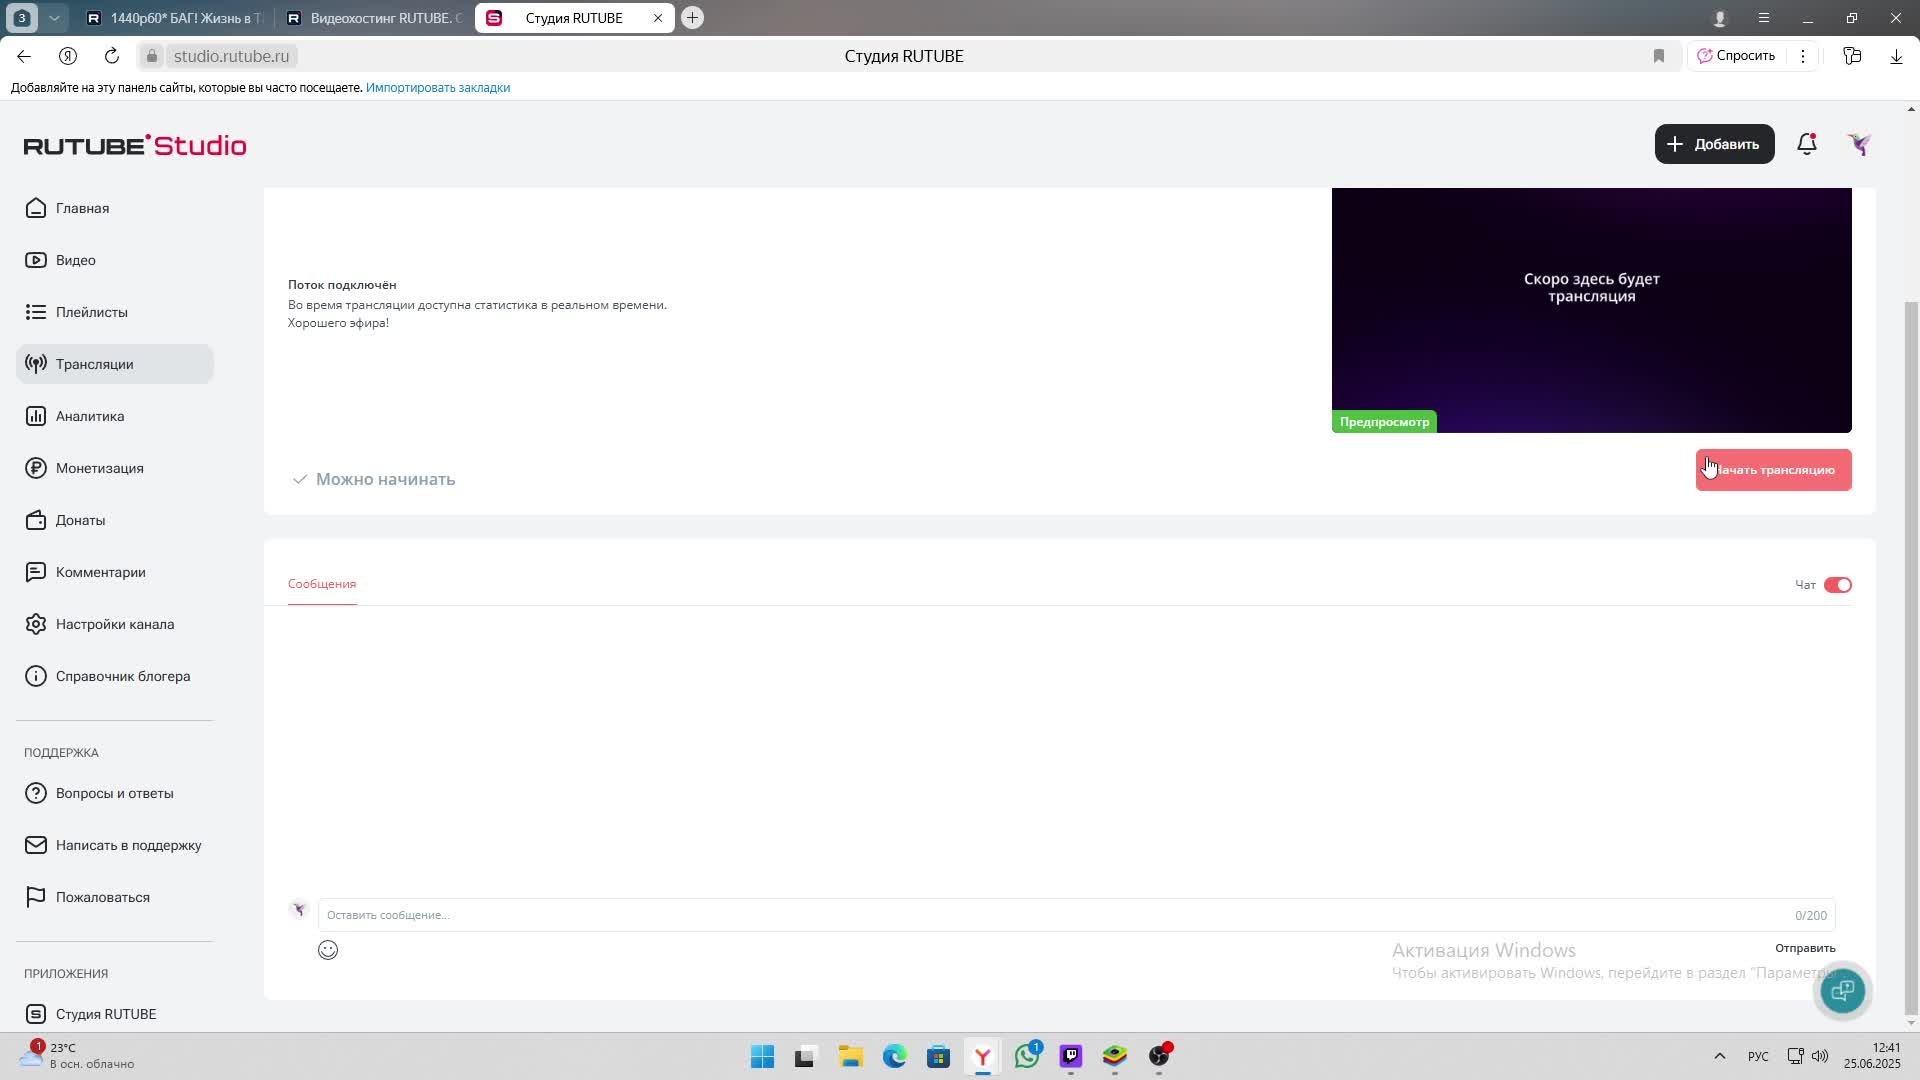Open the emoji picker

(328, 950)
